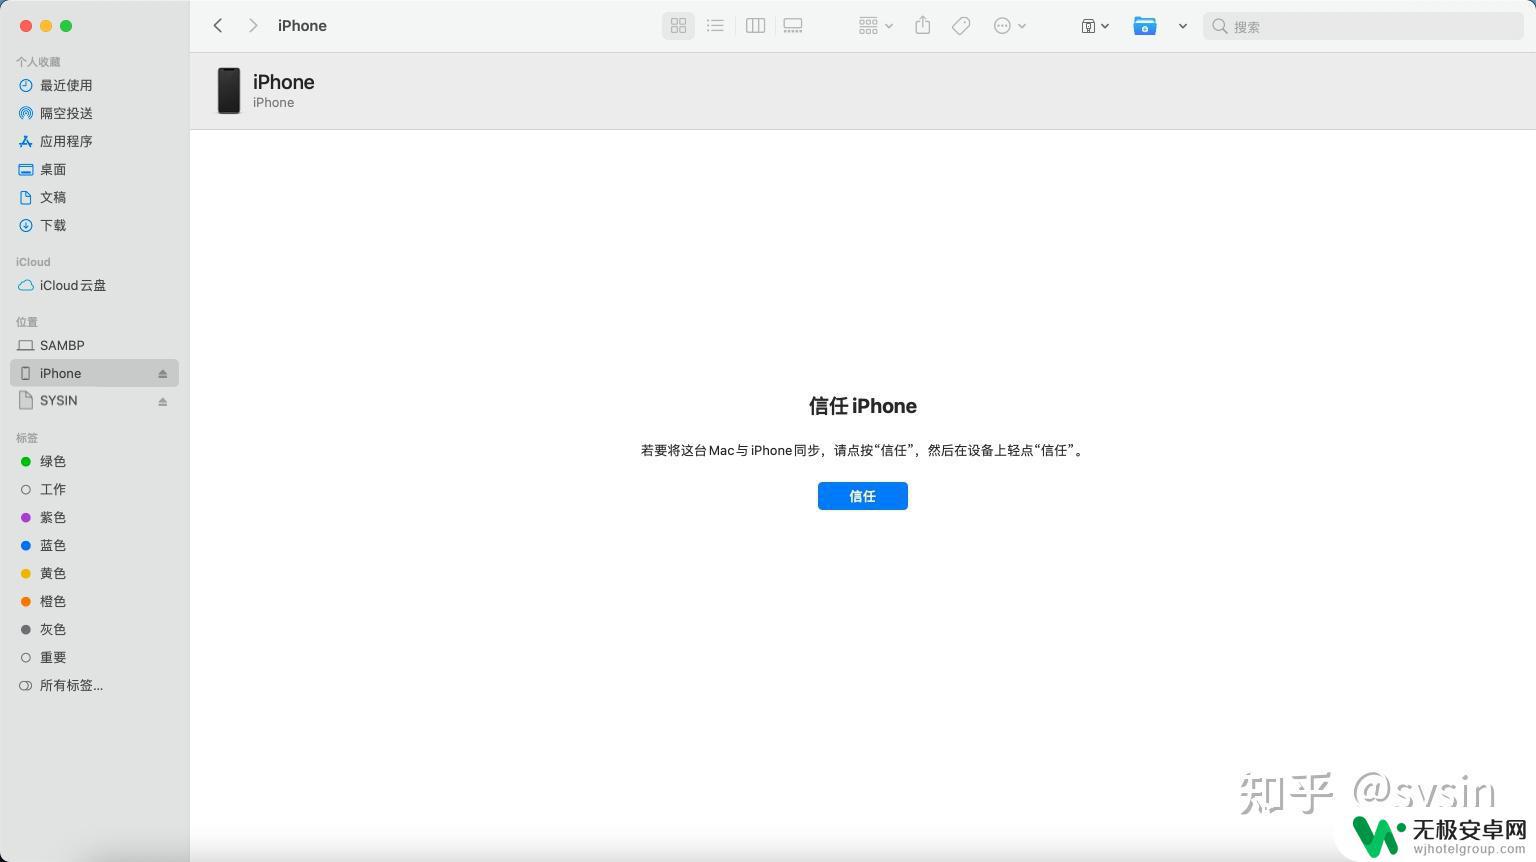Select the 重要 tag
Screen dimensions: 1536x862
(94, 658)
